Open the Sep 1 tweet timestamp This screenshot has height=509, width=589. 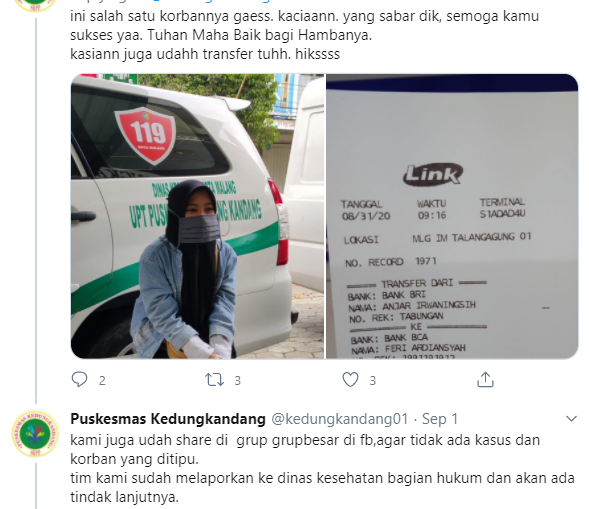[440, 418]
